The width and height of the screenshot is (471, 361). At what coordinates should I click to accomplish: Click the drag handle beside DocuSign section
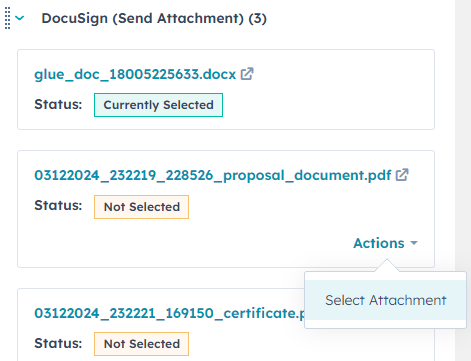pos(7,18)
